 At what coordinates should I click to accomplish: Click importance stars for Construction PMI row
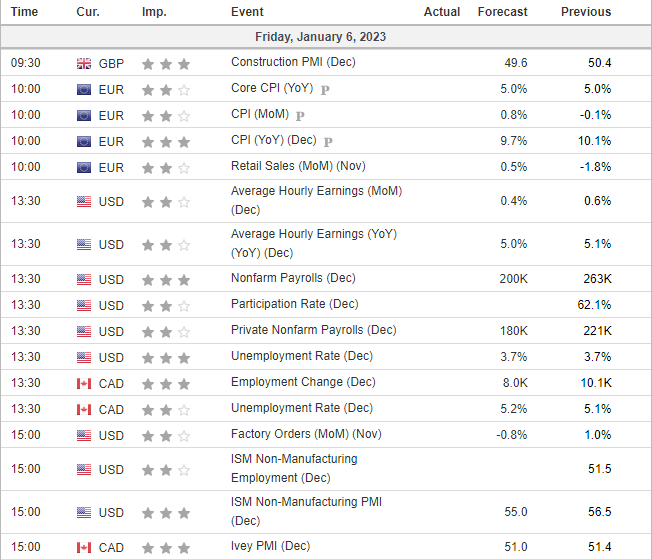166,64
